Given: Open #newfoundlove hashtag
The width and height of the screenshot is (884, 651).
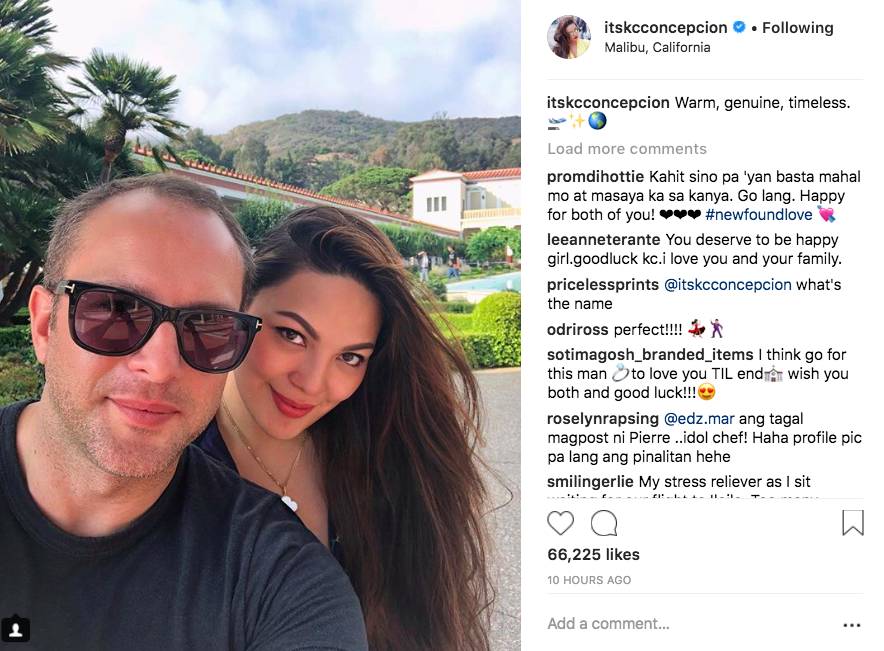Looking at the screenshot, I should coord(758,215).
